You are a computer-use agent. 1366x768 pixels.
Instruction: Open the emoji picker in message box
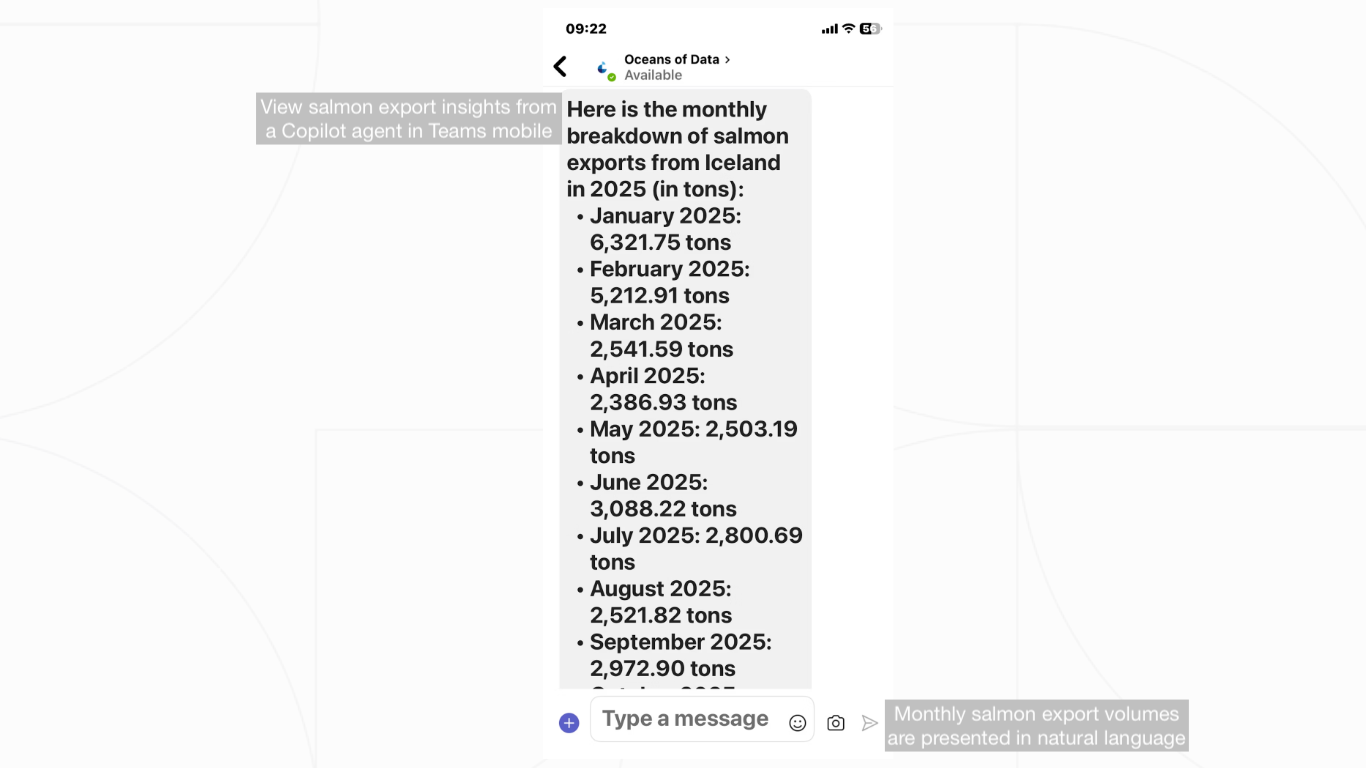coord(797,723)
